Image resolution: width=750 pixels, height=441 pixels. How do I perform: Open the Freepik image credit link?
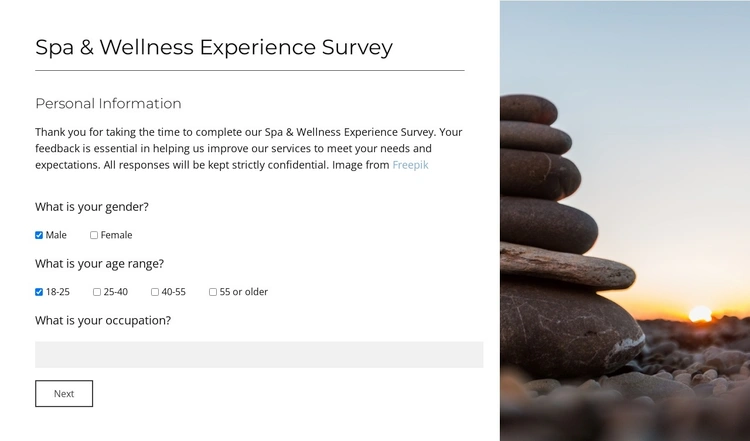410,165
